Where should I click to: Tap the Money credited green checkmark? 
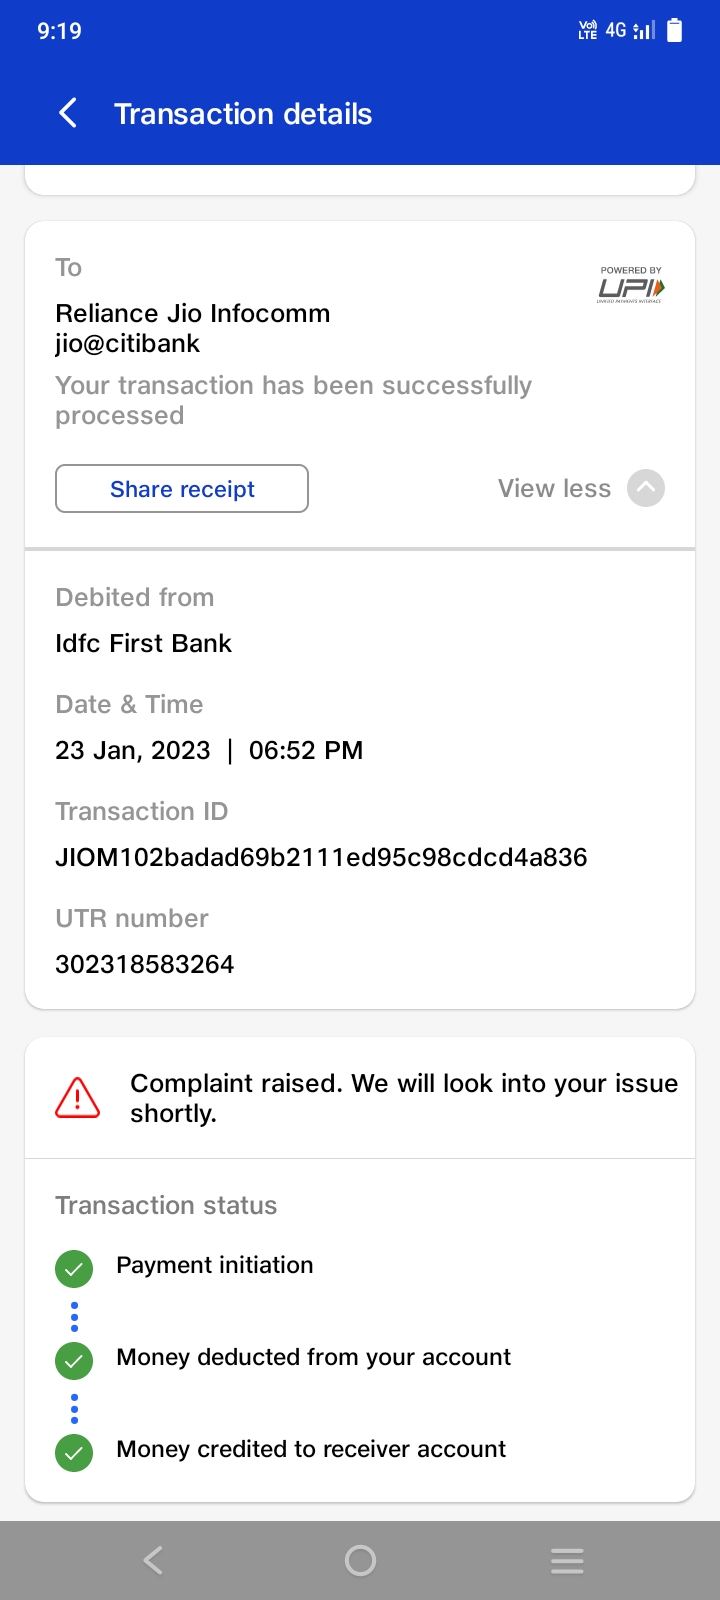(x=74, y=1452)
